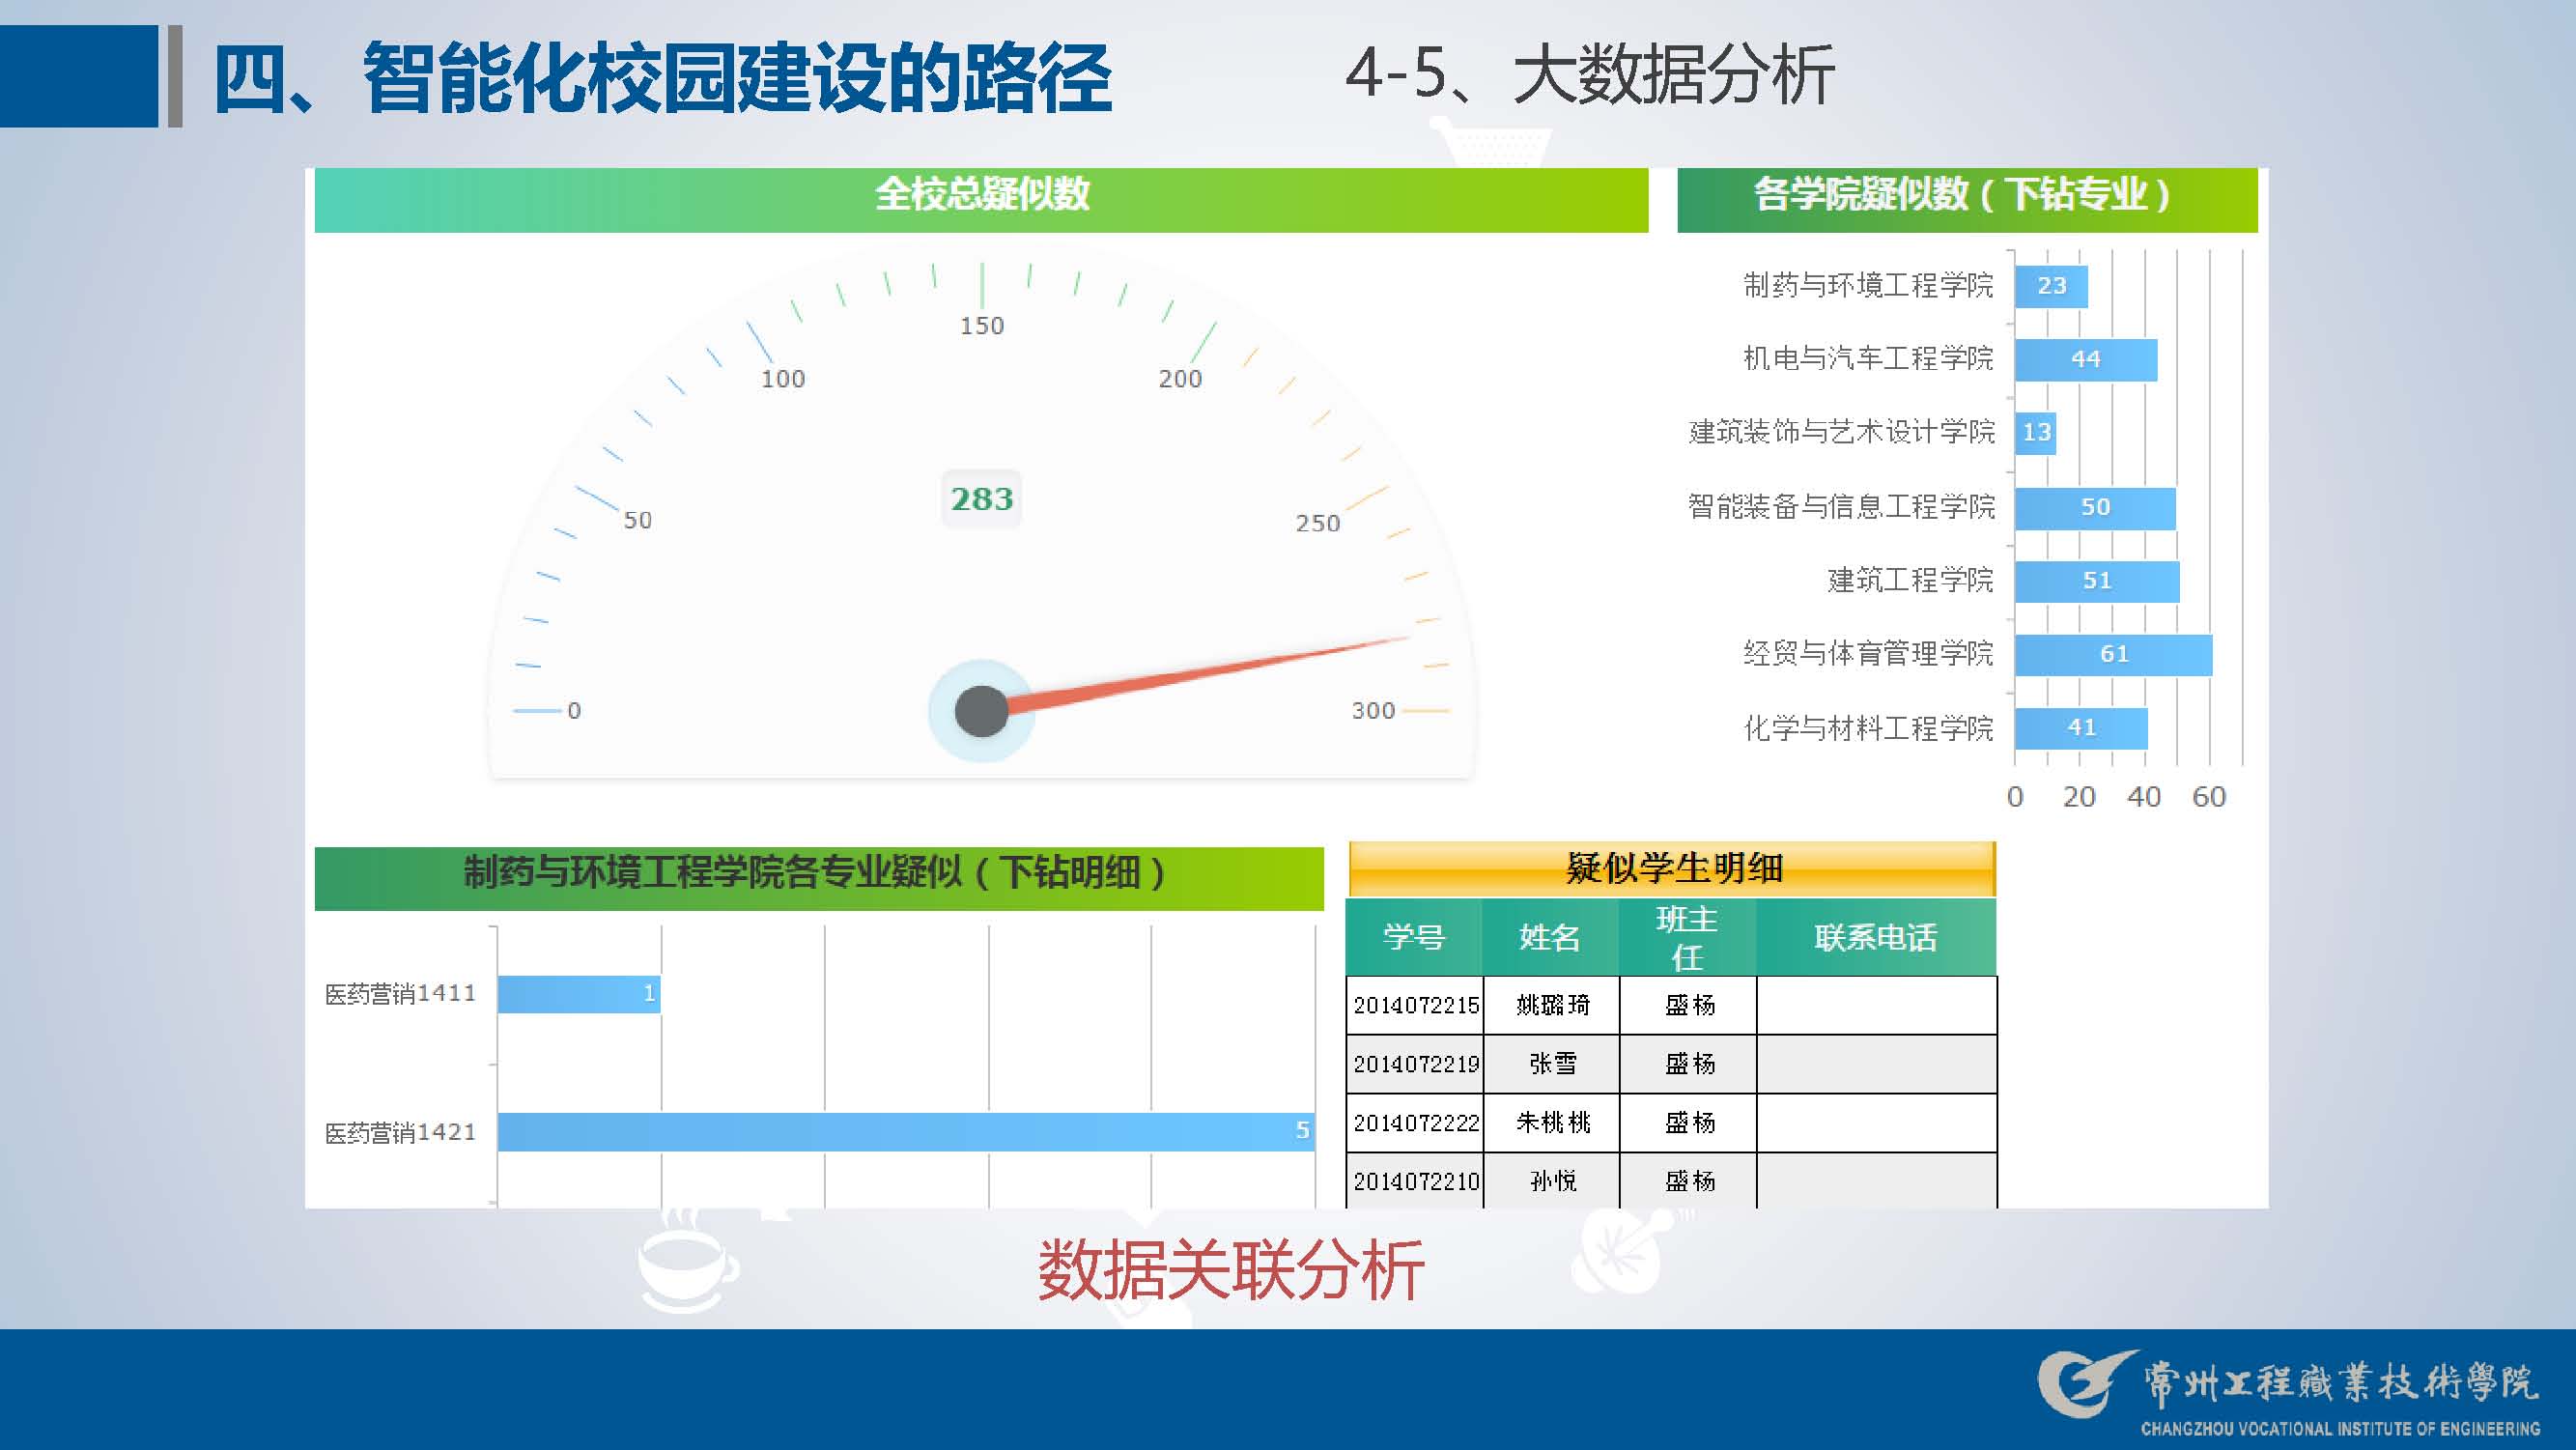Click the 医药营销1411 bar
This screenshot has height=1450, width=2576.
click(578, 994)
